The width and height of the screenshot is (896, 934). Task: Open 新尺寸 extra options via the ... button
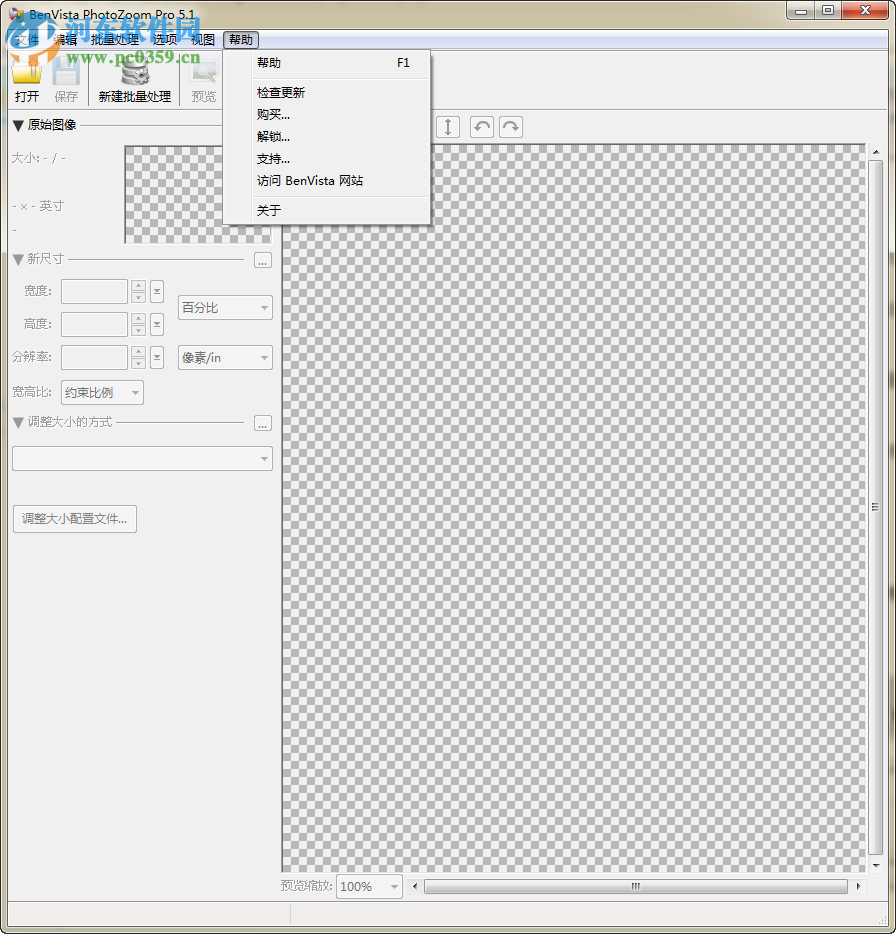262,260
